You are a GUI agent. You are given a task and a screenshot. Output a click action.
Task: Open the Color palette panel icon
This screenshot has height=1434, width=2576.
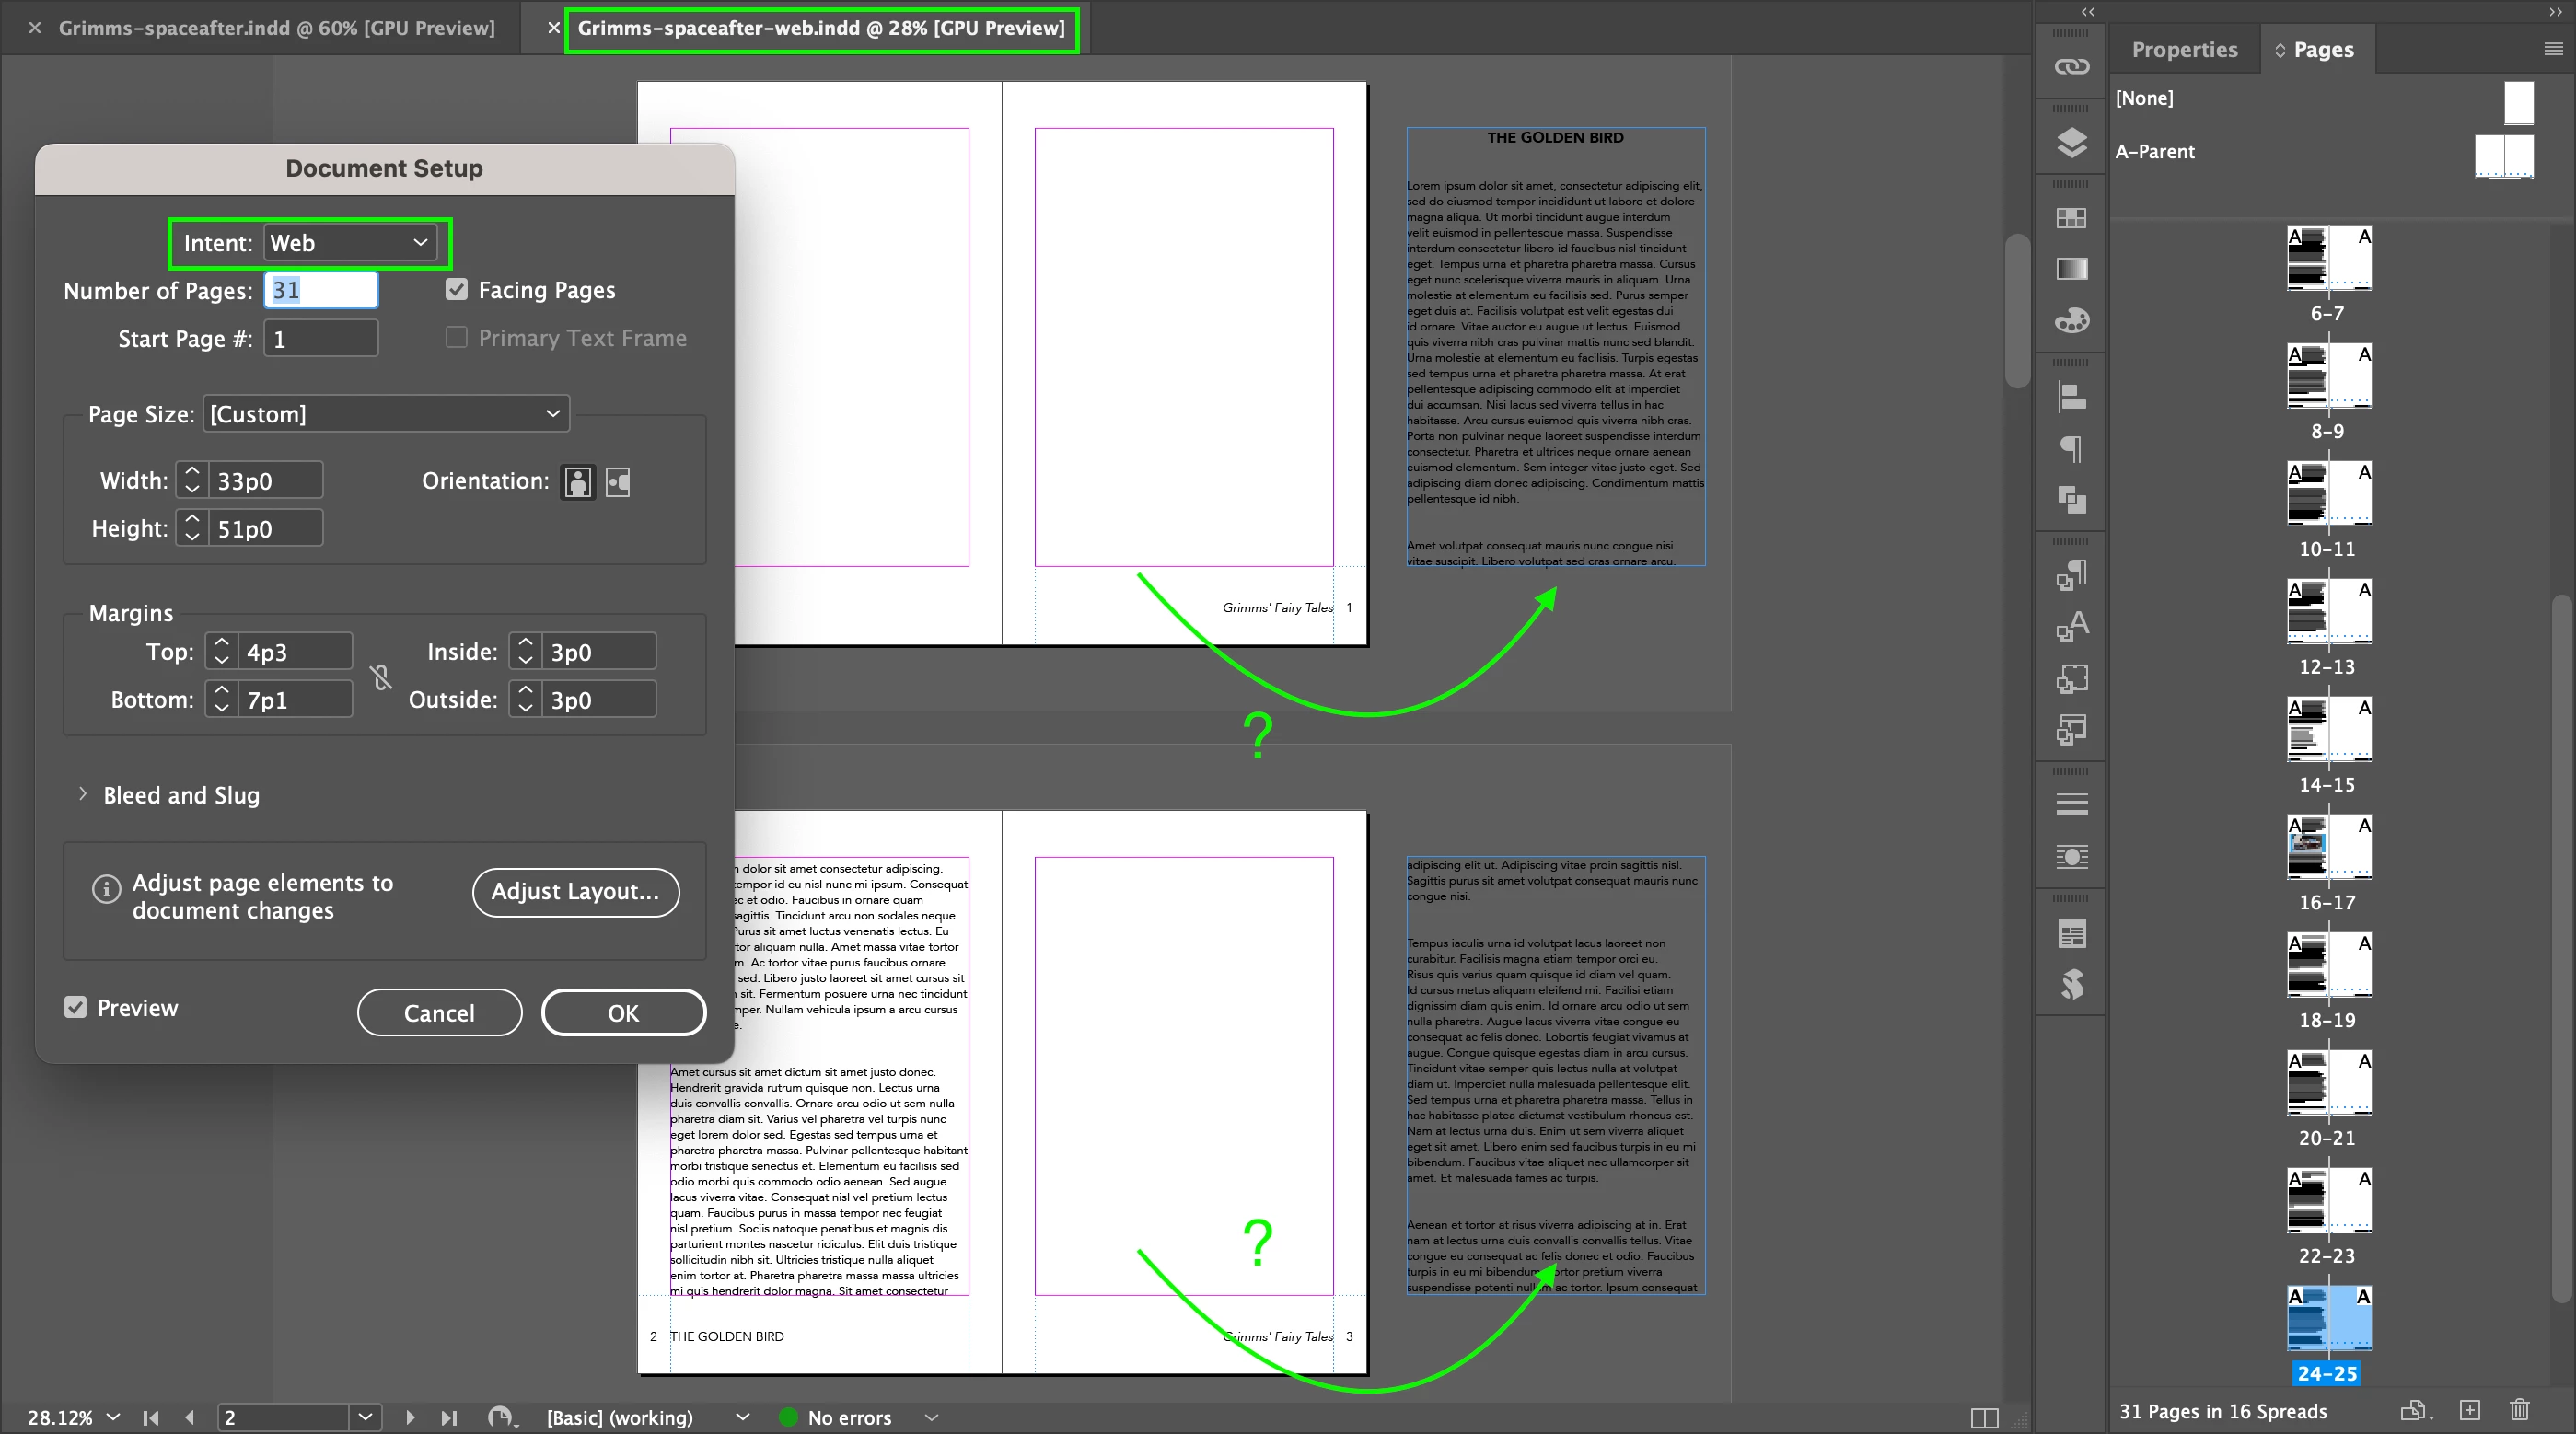click(2071, 321)
